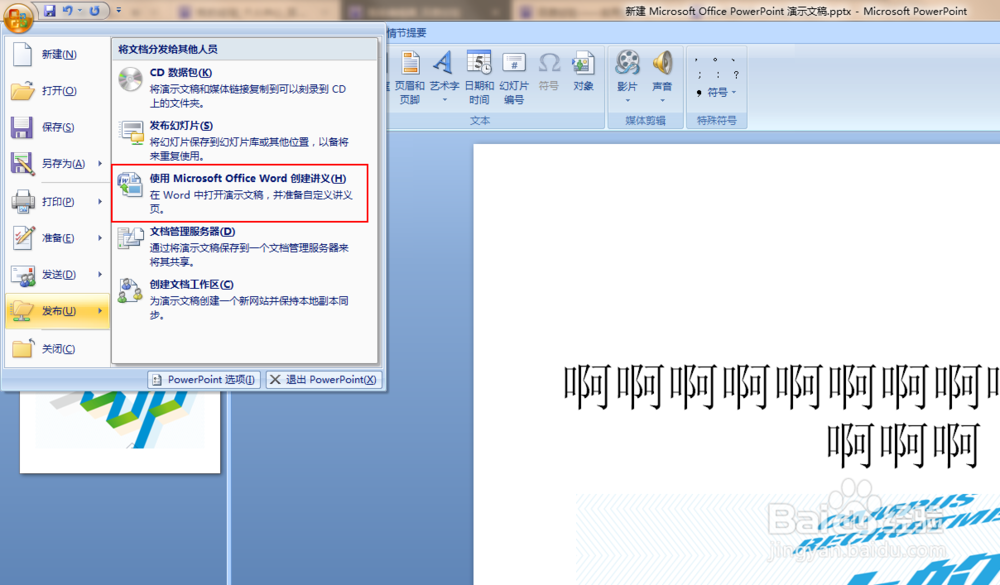The height and width of the screenshot is (585, 1000).
Task: Expand the 另存为 submenu arrow
Action: [100, 164]
